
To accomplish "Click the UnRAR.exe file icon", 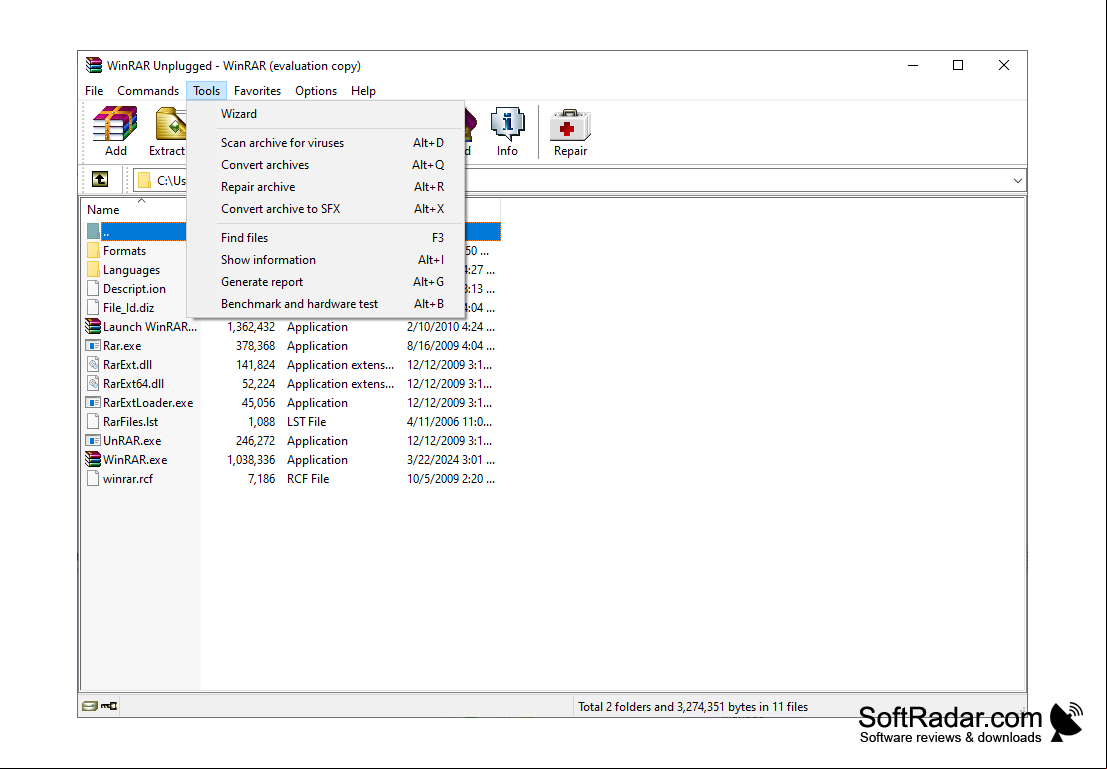I will [x=93, y=441].
